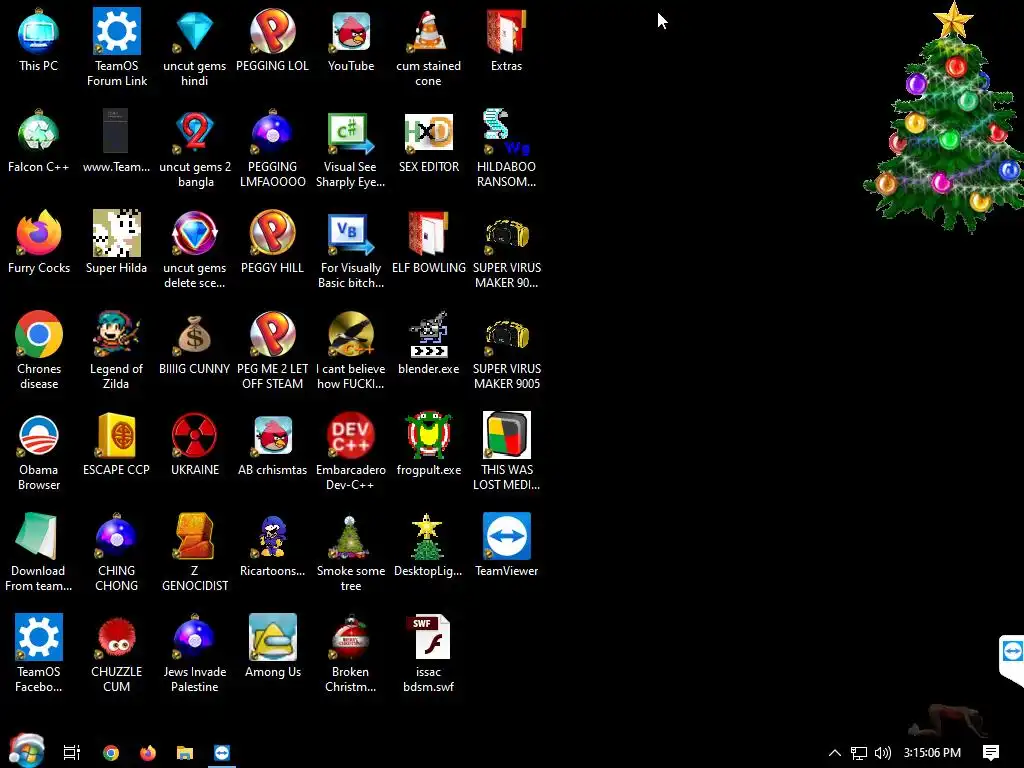Screen dimensions: 1024x768
Task: Open the Action Center notifications icon
Action: tap(991, 752)
